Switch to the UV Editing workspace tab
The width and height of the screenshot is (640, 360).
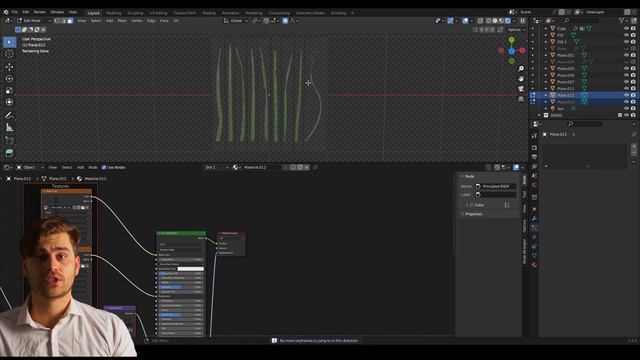coord(158,13)
